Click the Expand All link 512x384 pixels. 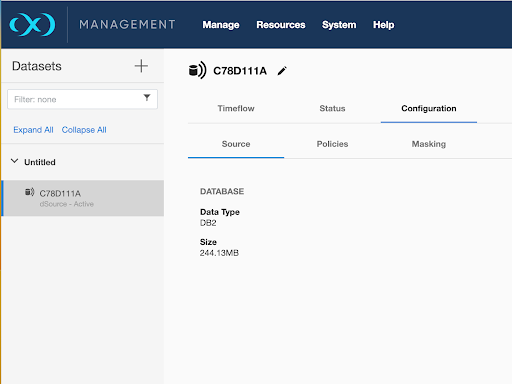pos(33,130)
